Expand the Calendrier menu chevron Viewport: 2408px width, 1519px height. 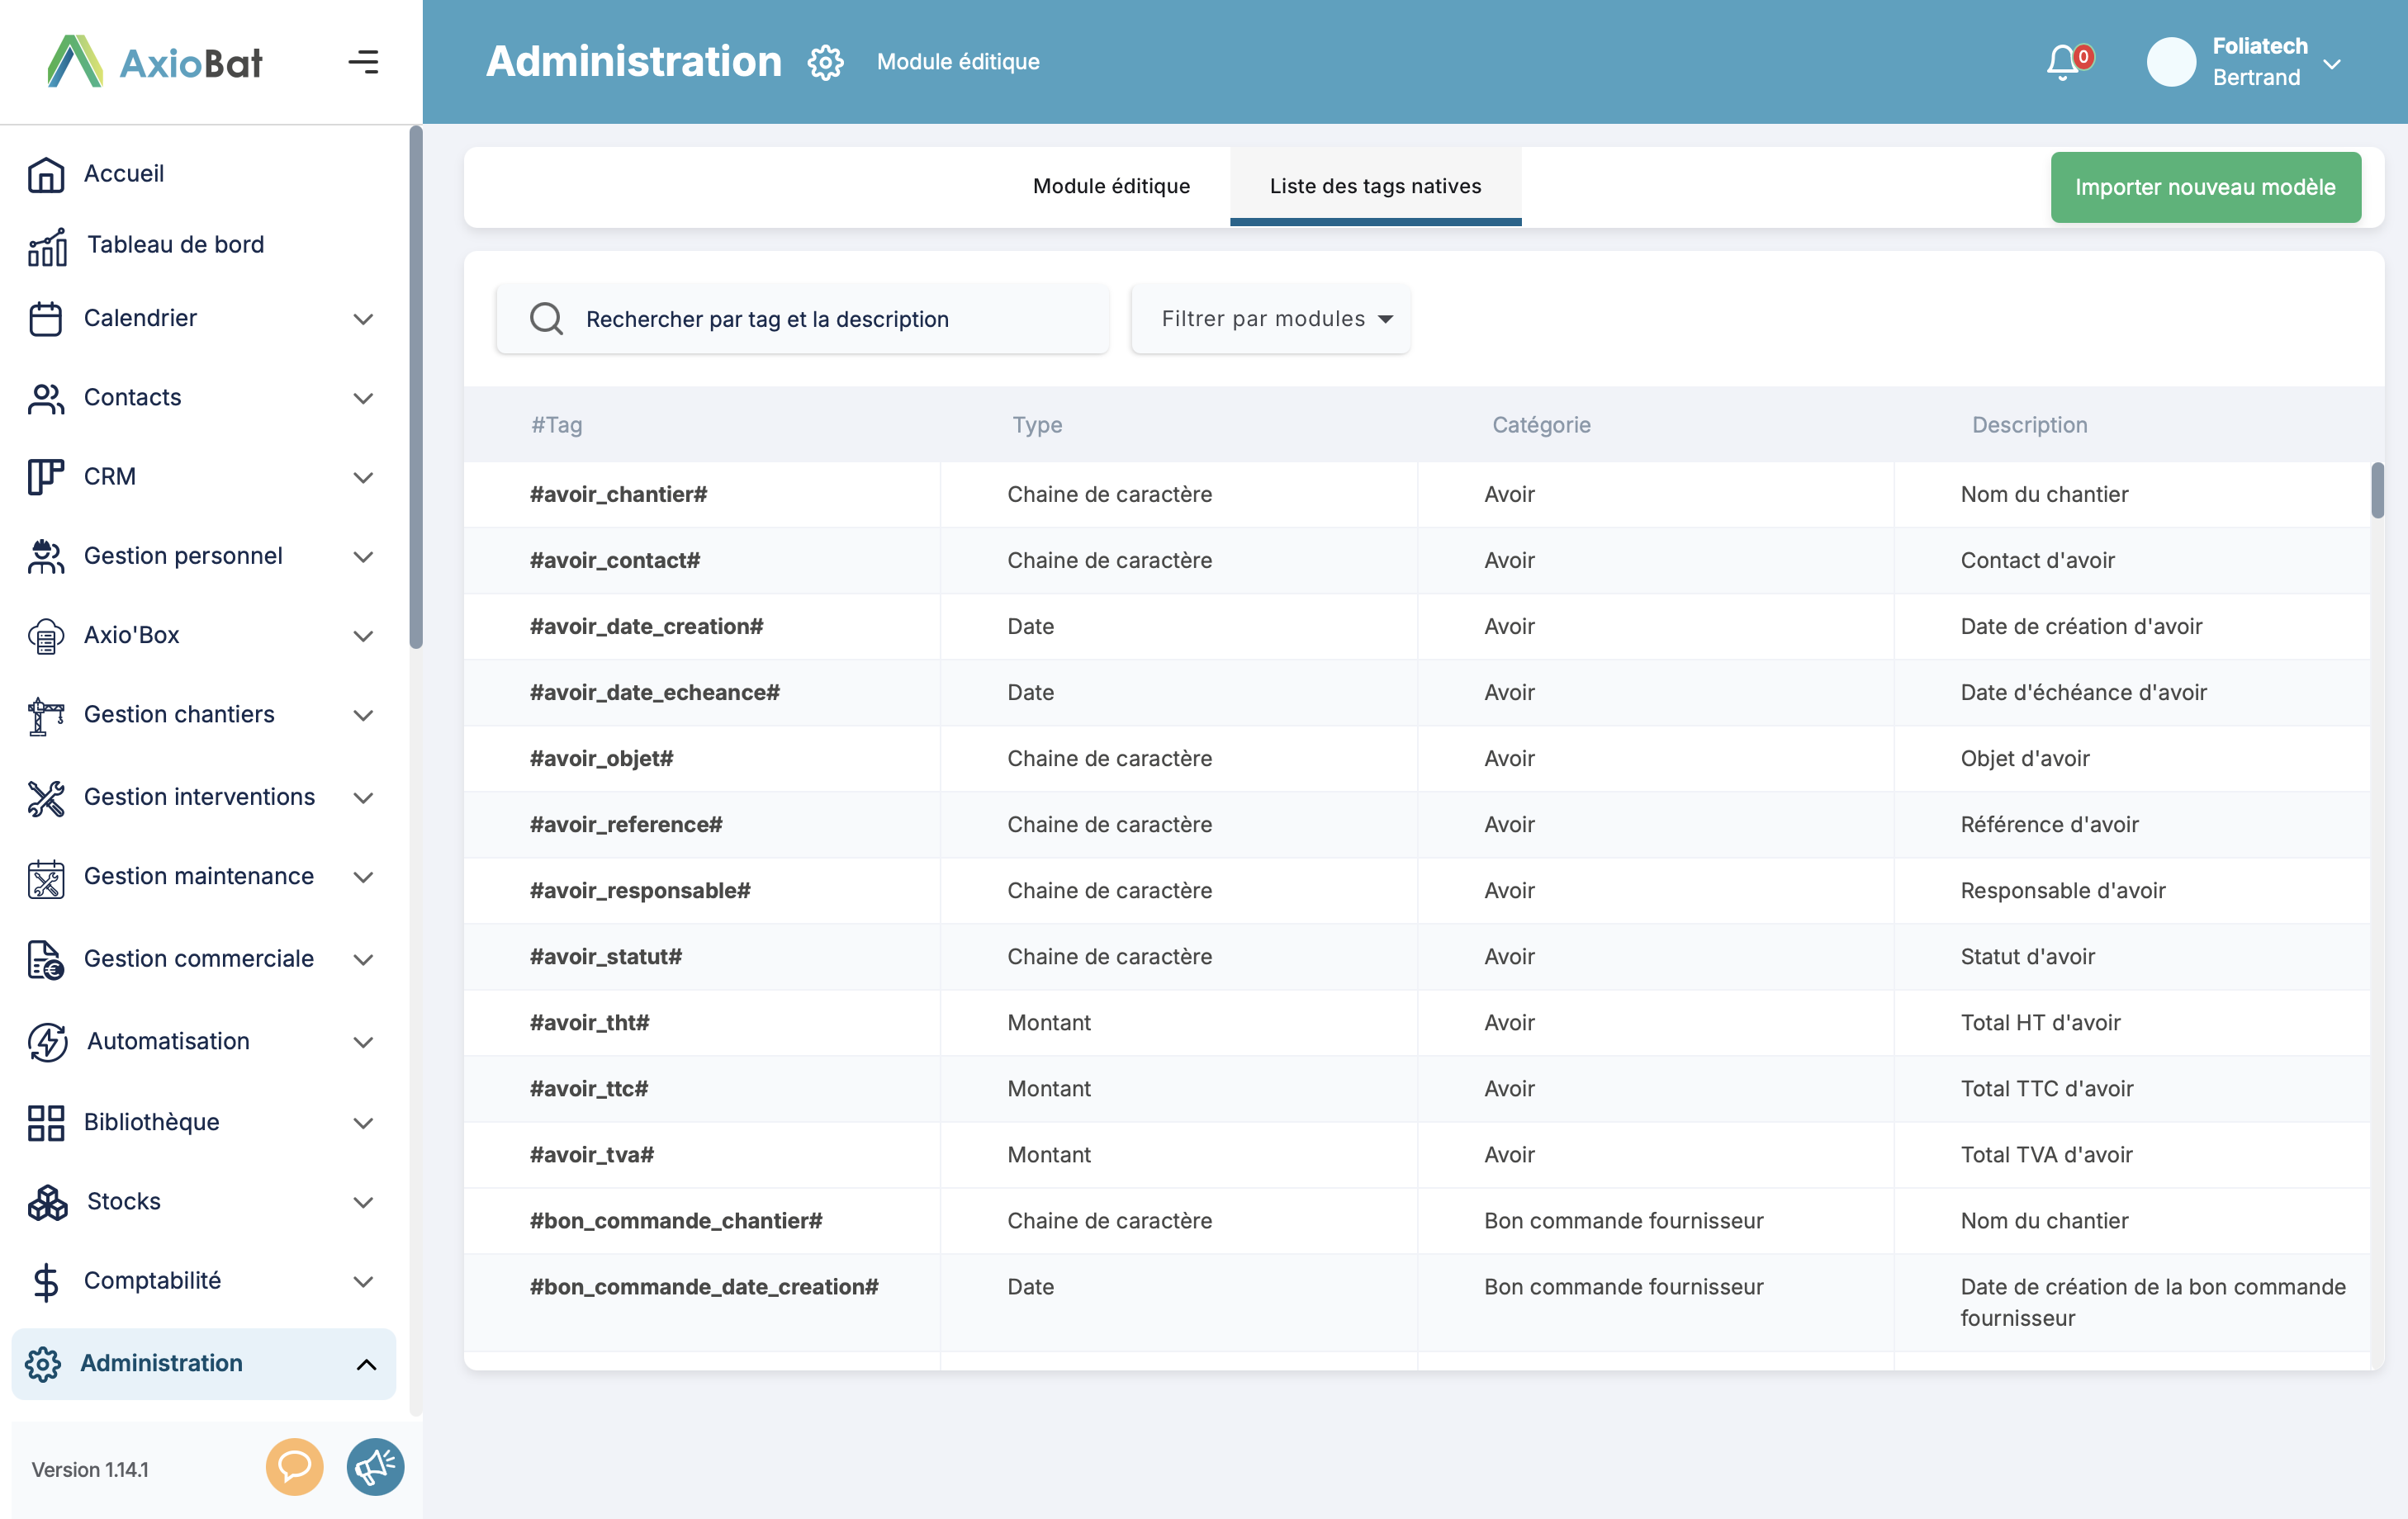pyautogui.click(x=364, y=319)
